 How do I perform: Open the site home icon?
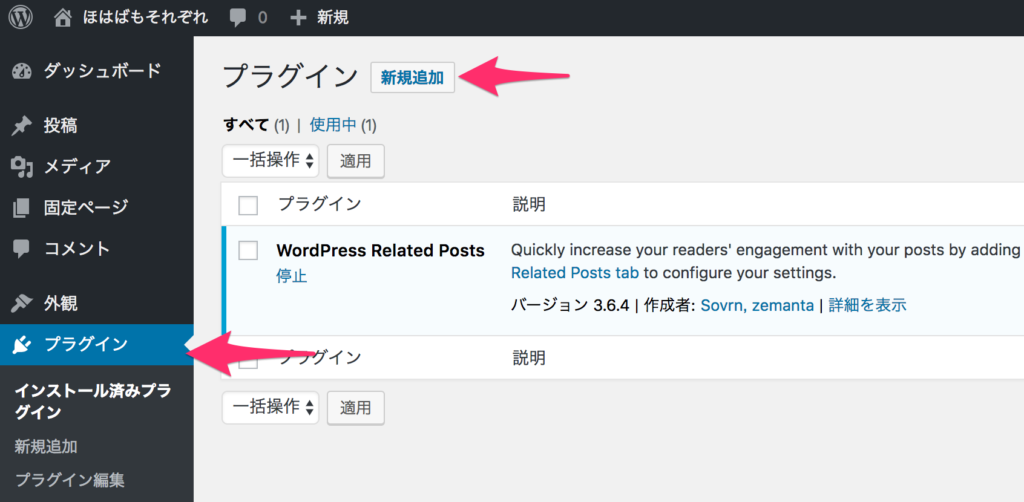63,18
